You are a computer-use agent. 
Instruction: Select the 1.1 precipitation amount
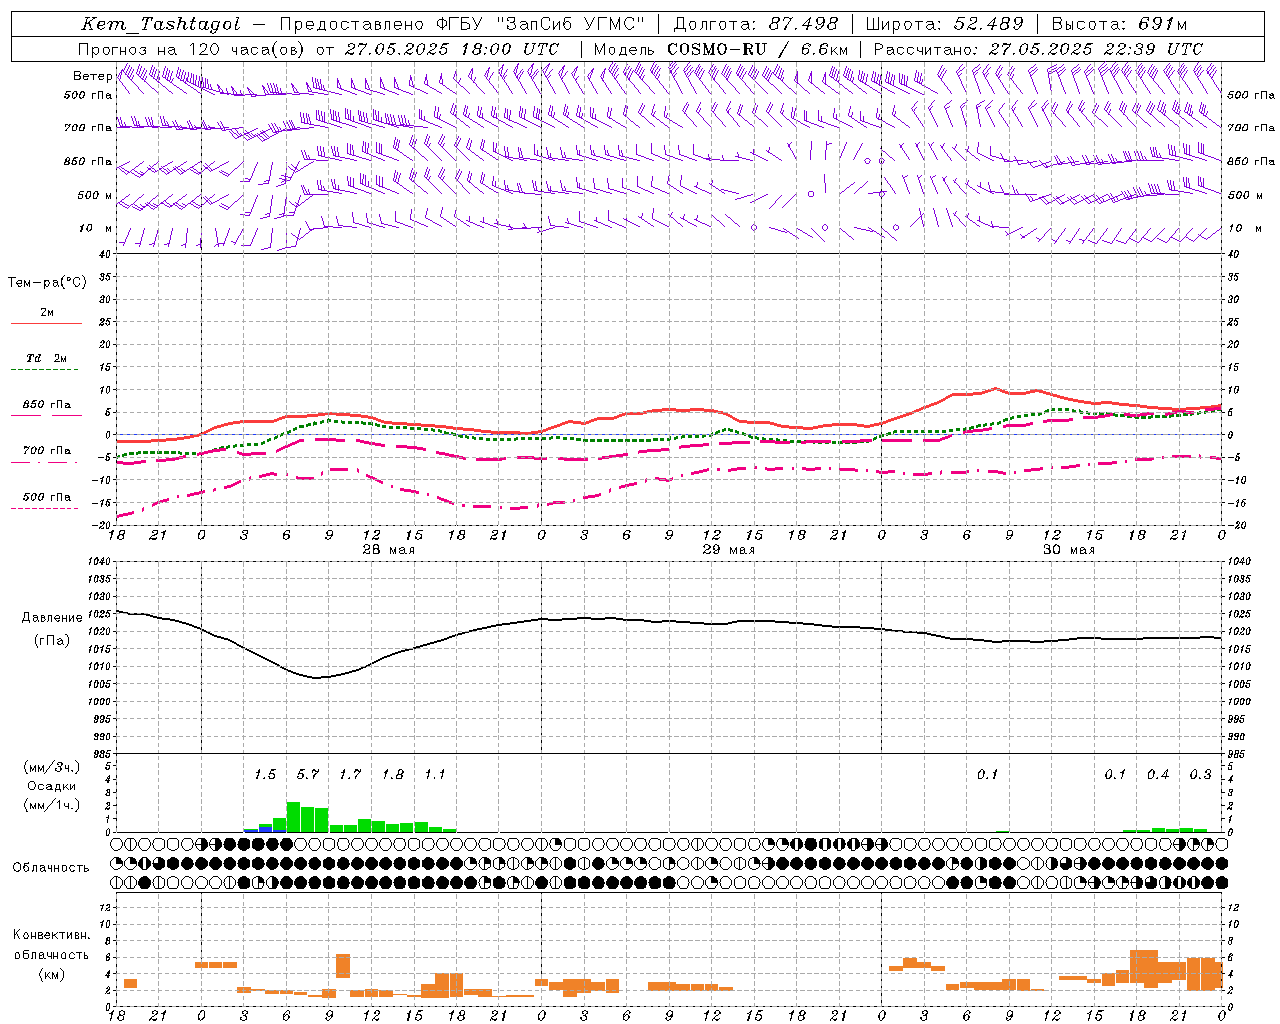435,775
